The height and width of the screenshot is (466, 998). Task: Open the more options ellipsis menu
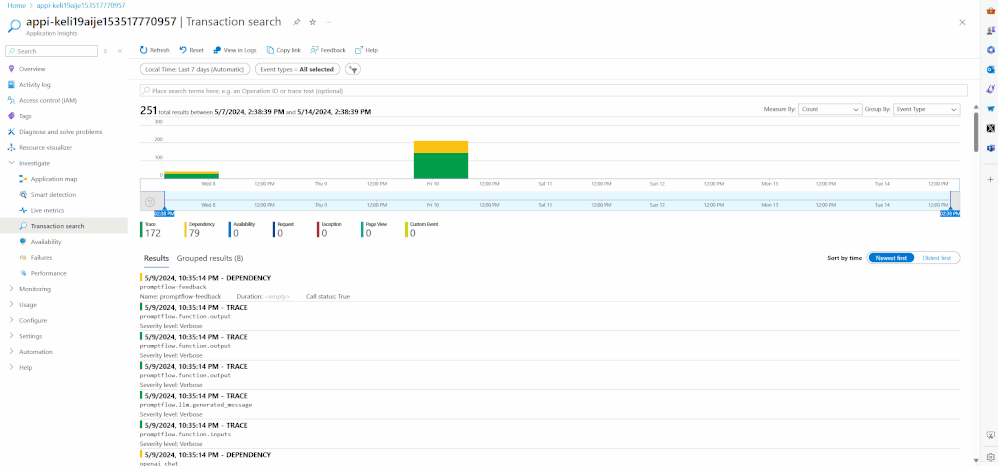point(328,22)
